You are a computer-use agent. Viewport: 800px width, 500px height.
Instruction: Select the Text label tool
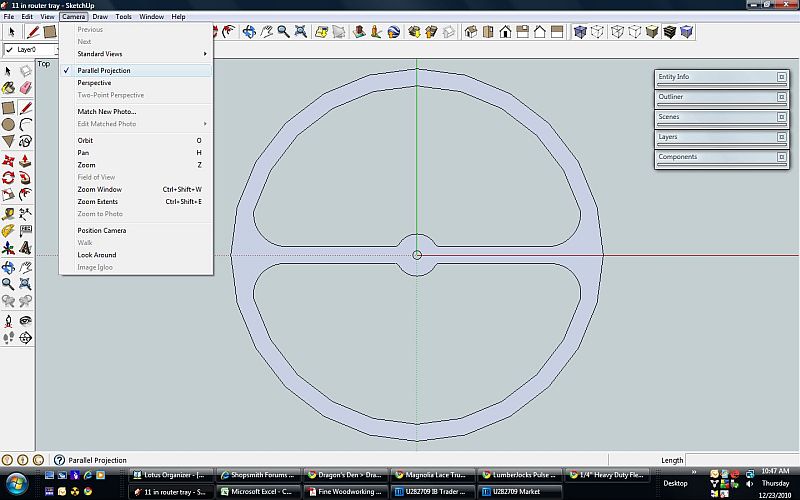click(26, 231)
